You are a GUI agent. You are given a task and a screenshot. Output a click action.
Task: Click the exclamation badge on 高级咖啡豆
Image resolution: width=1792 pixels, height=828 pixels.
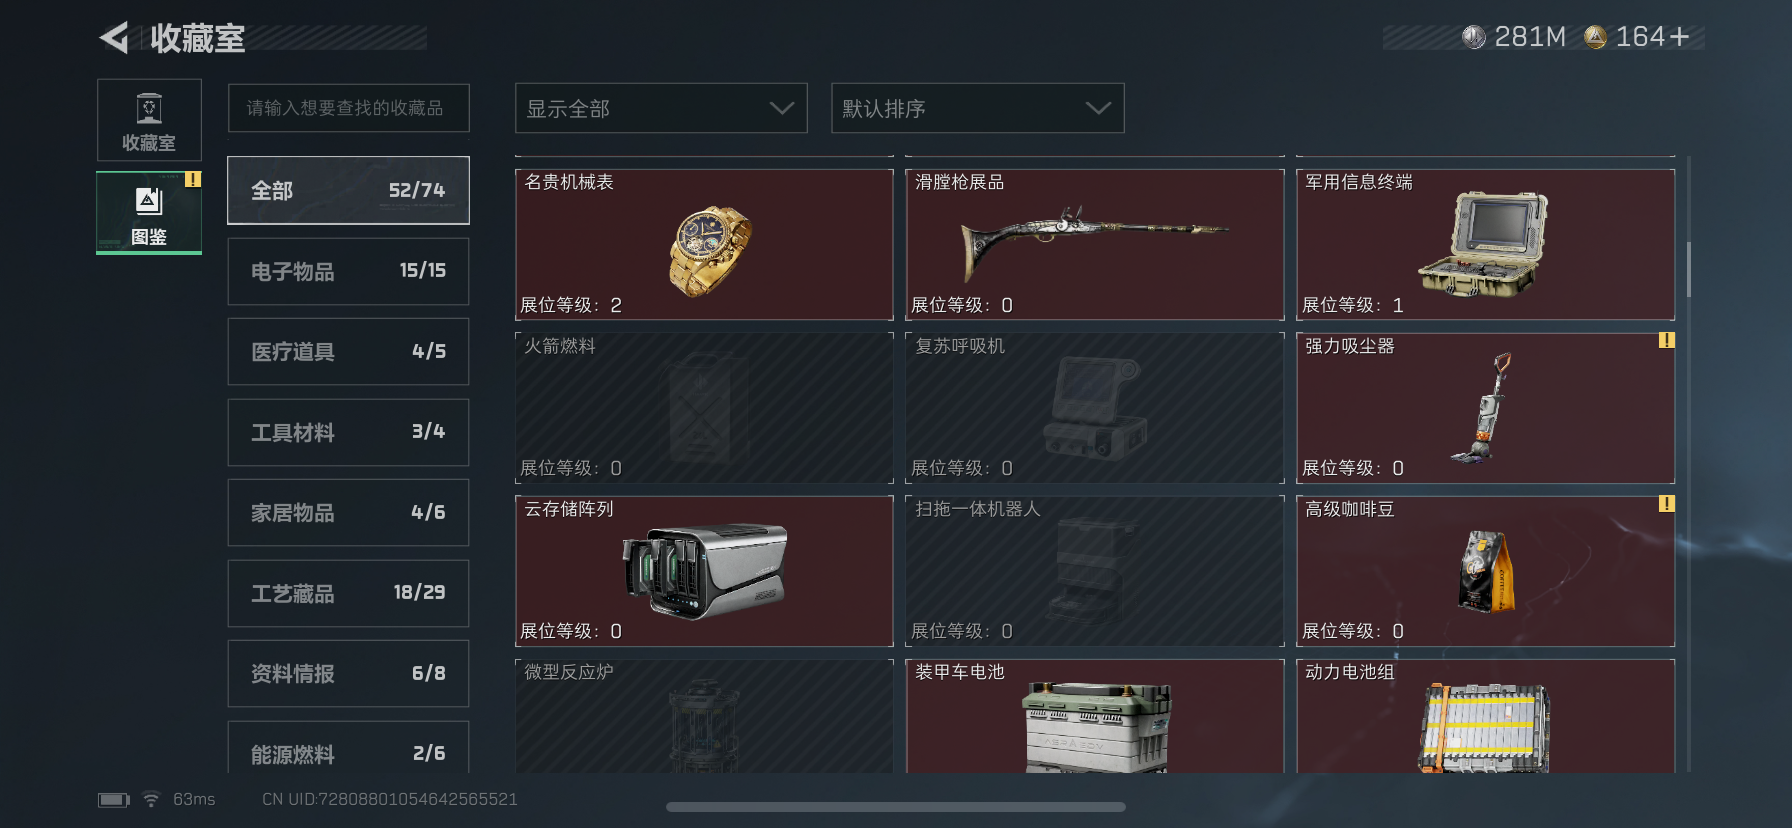[x=1666, y=503]
